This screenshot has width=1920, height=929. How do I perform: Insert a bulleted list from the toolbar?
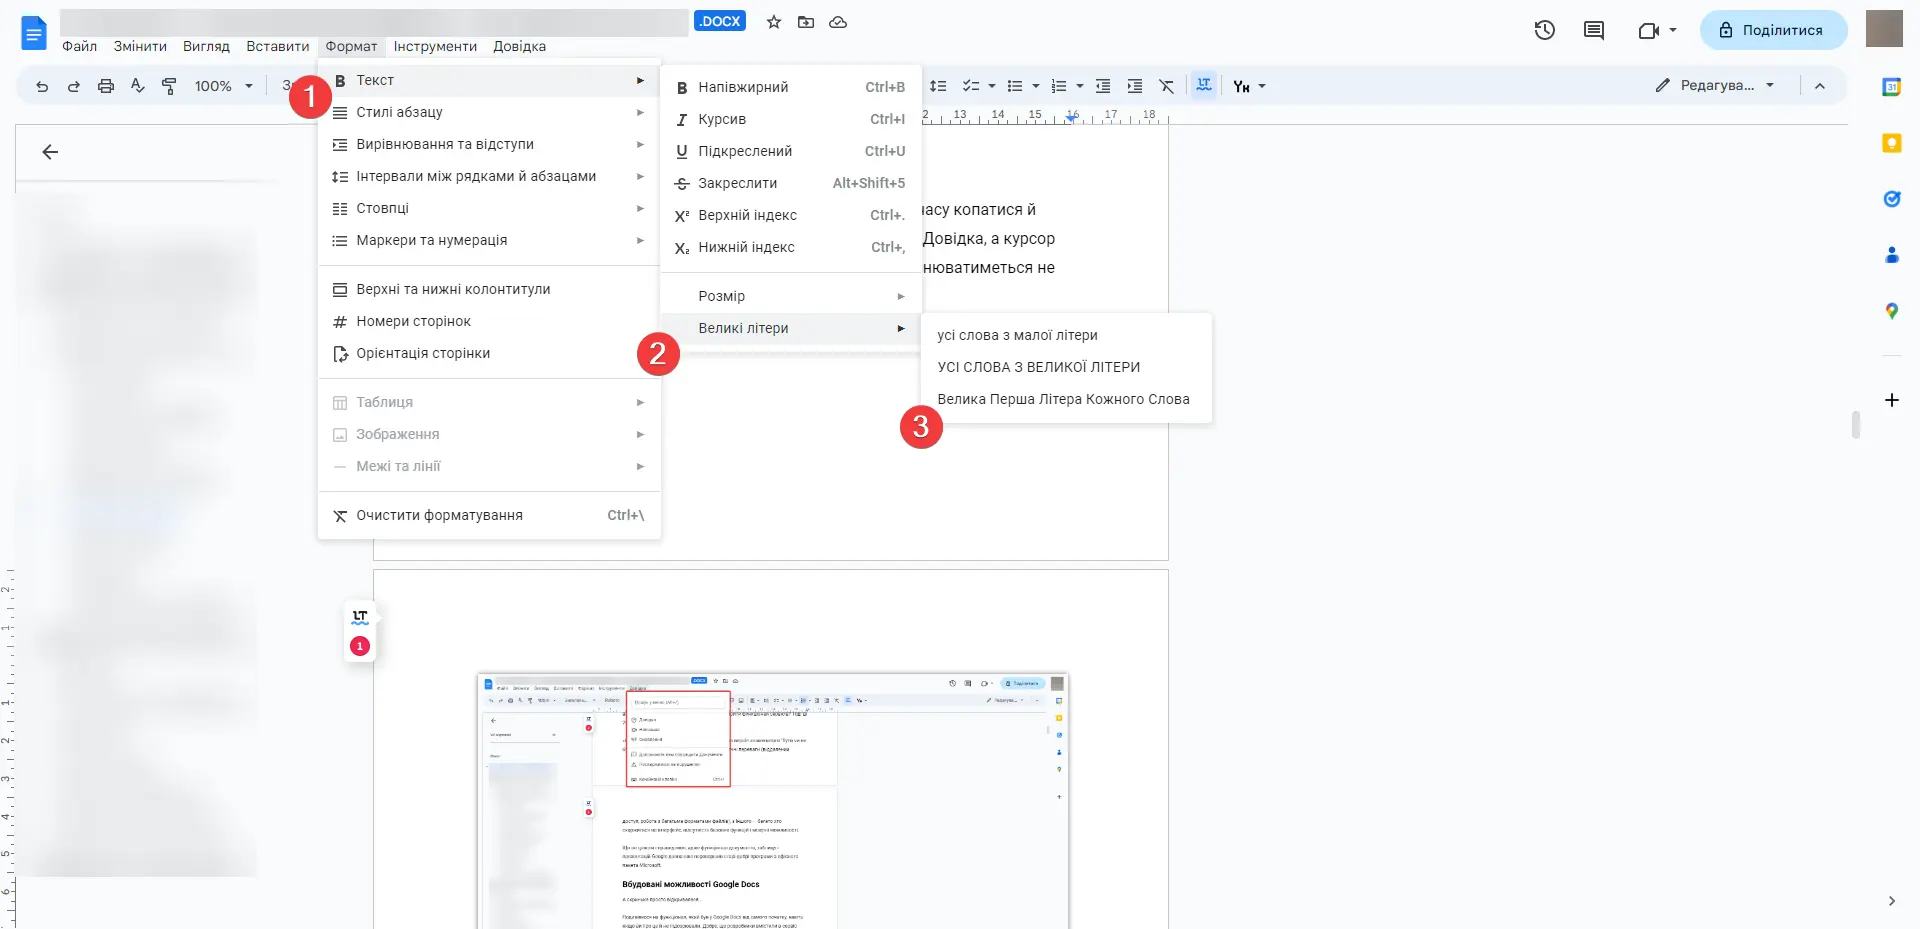pyautogui.click(x=1015, y=86)
